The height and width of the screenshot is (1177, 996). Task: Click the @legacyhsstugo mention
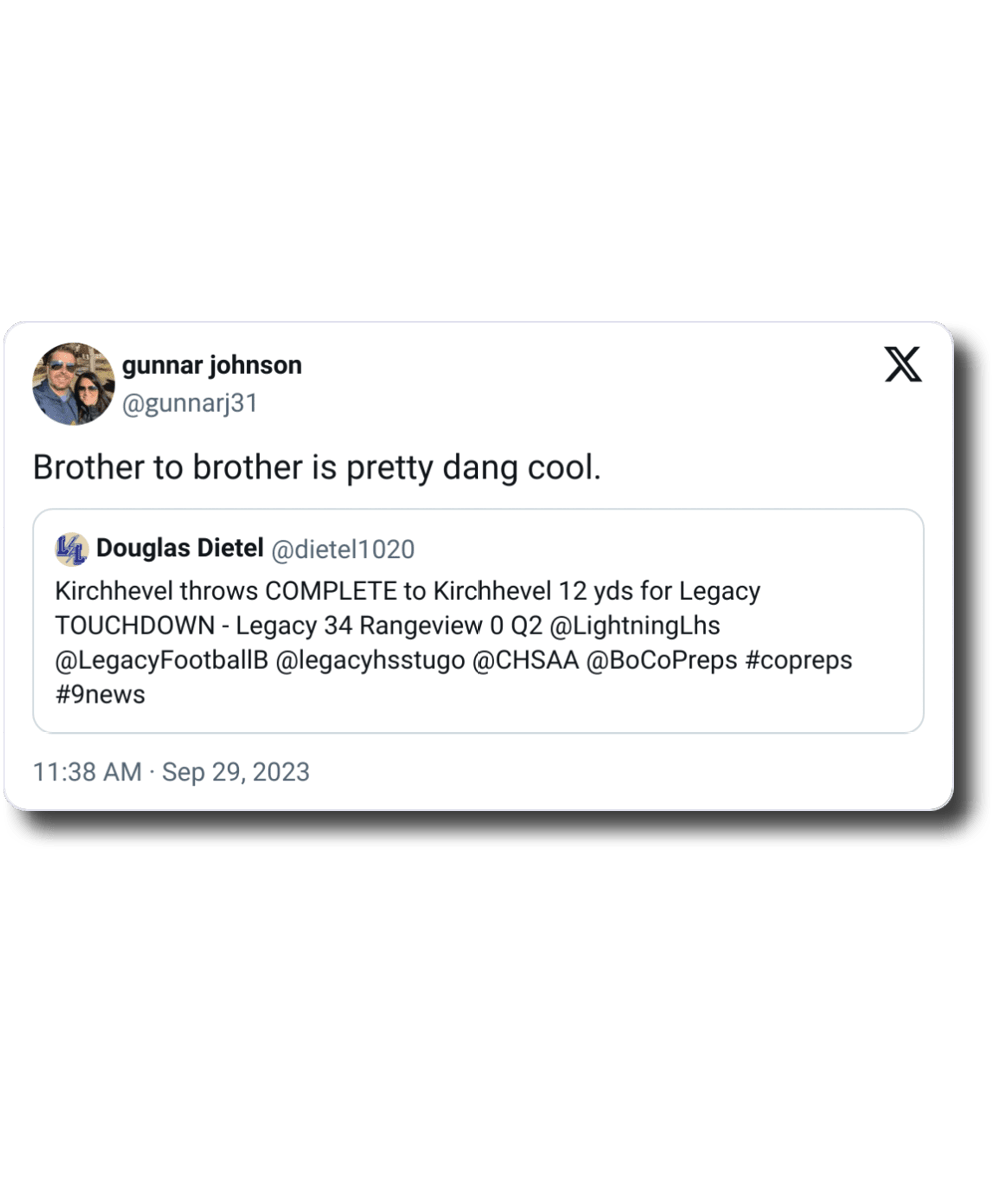[x=367, y=660]
